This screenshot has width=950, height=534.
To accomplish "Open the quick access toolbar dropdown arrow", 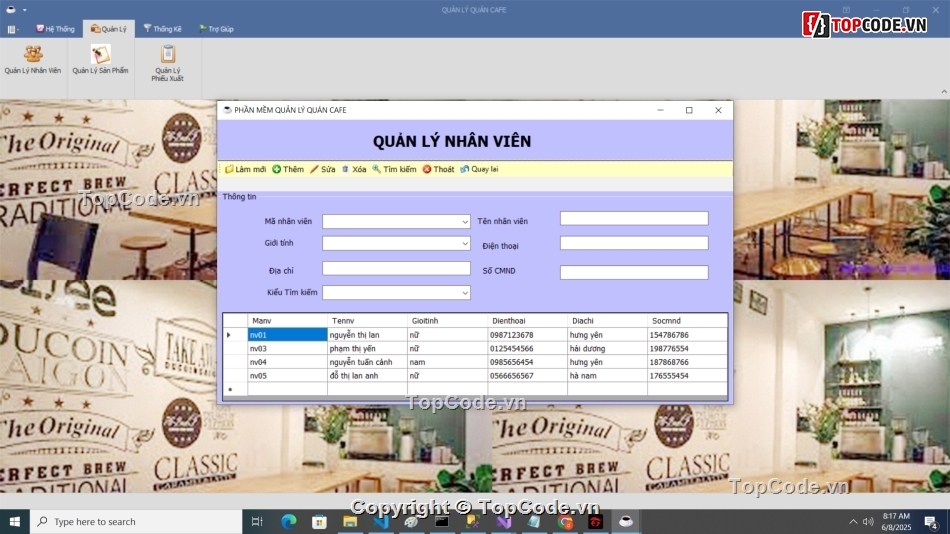I will (x=24, y=10).
